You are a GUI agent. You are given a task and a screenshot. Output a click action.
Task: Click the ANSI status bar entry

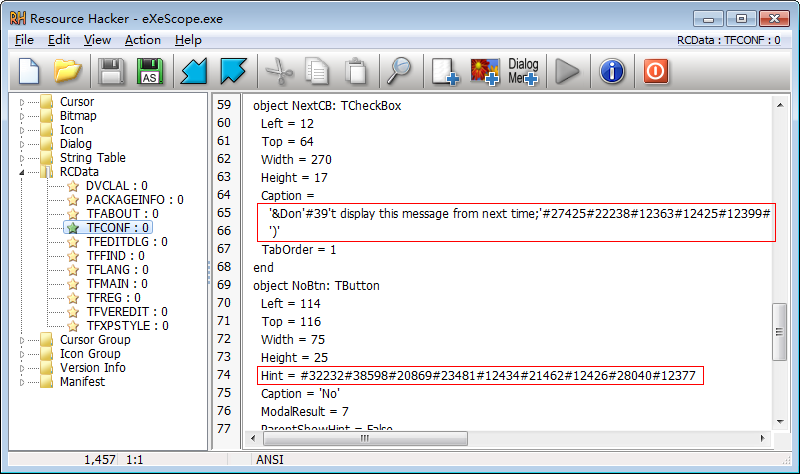[269, 460]
